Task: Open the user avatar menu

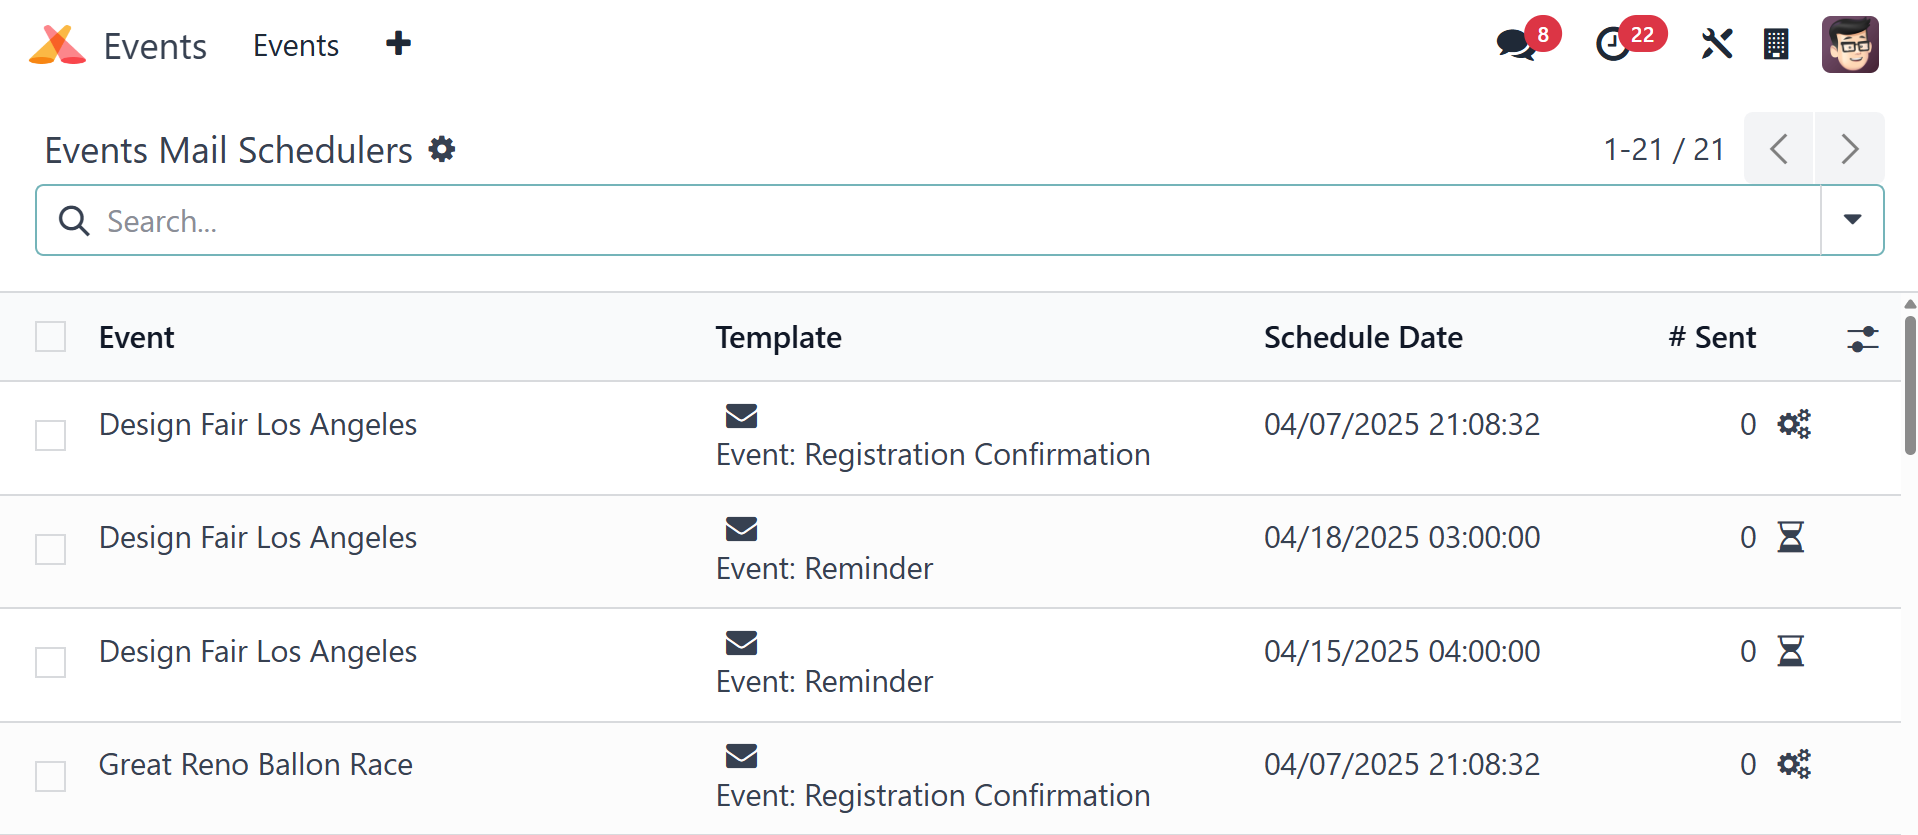Action: pyautogui.click(x=1850, y=45)
